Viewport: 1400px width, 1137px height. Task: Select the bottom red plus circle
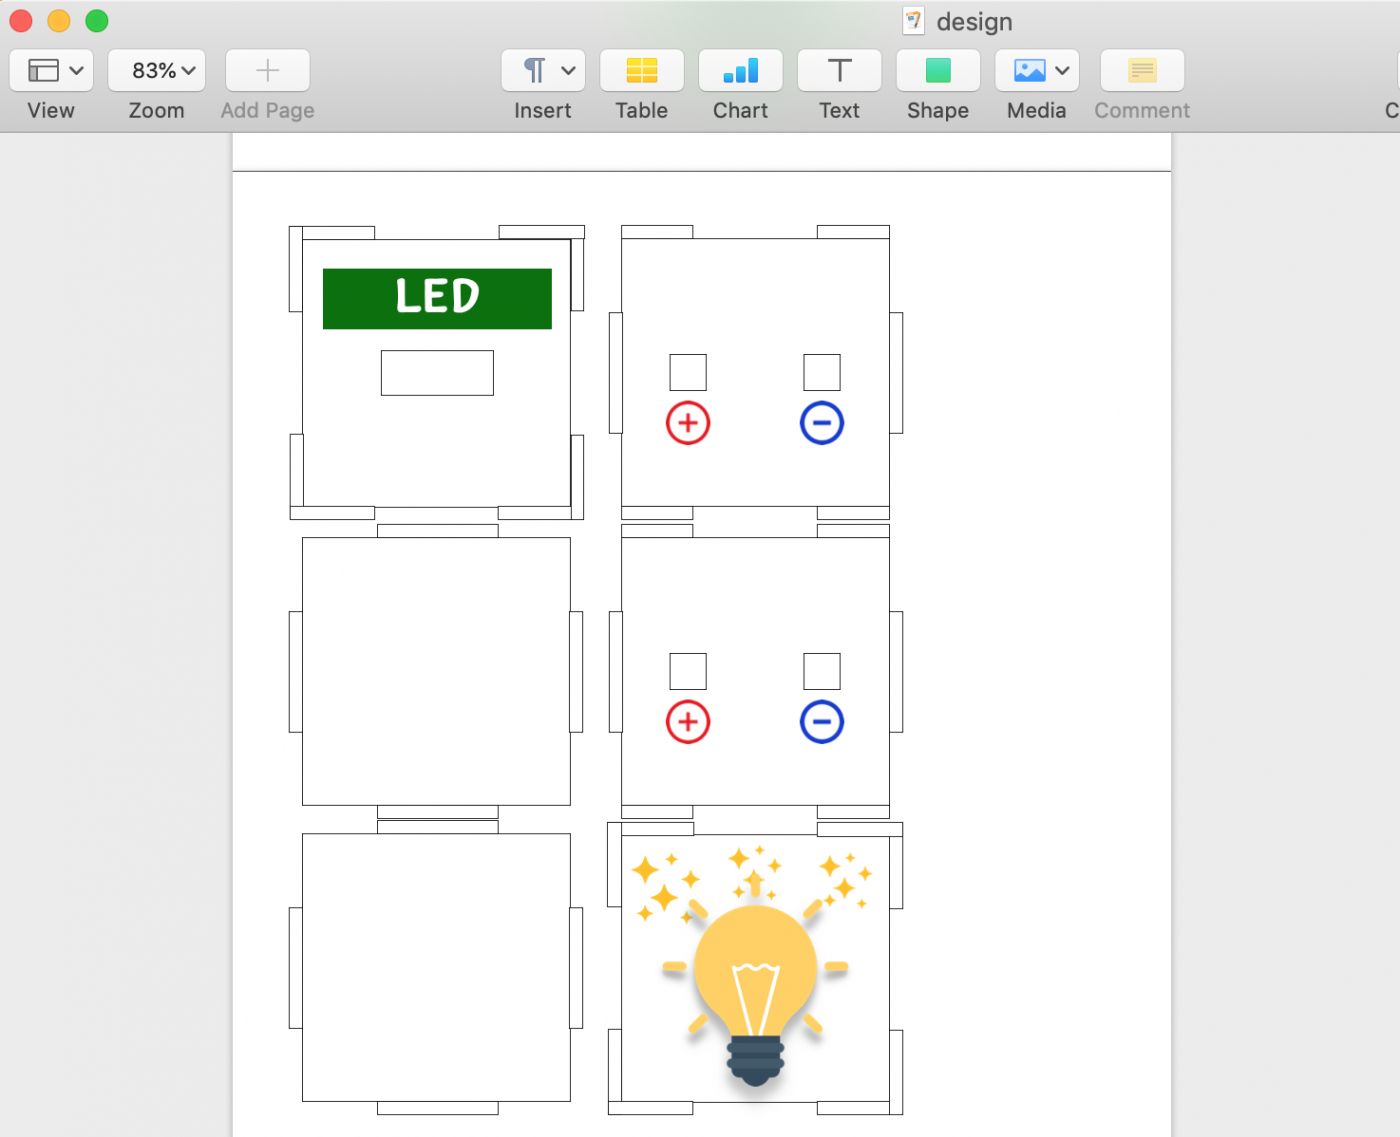tap(688, 722)
